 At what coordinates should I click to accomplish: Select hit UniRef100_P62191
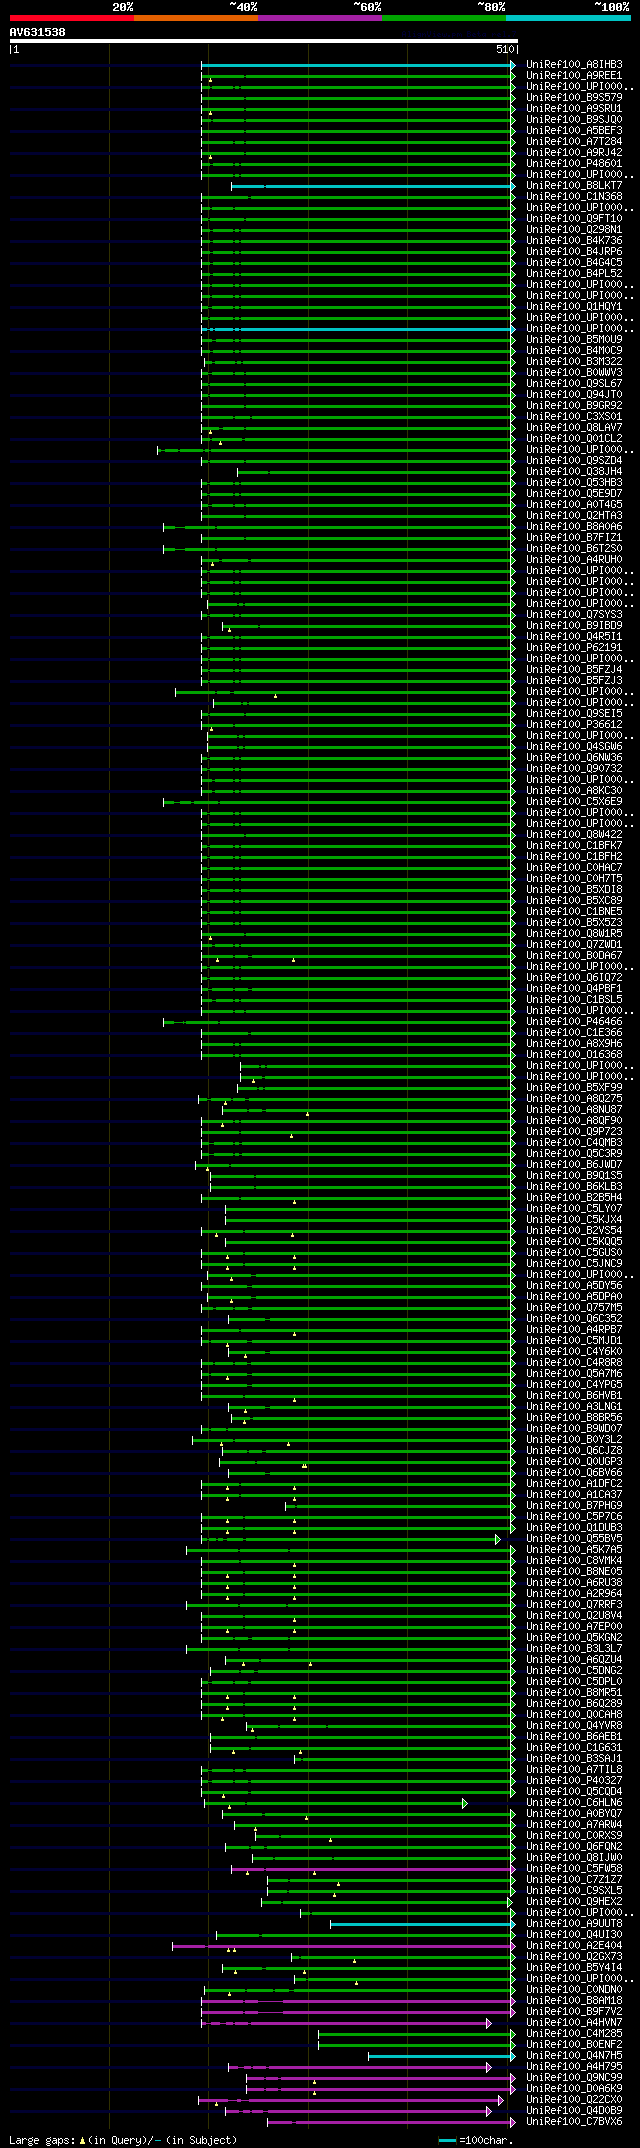pos(574,648)
